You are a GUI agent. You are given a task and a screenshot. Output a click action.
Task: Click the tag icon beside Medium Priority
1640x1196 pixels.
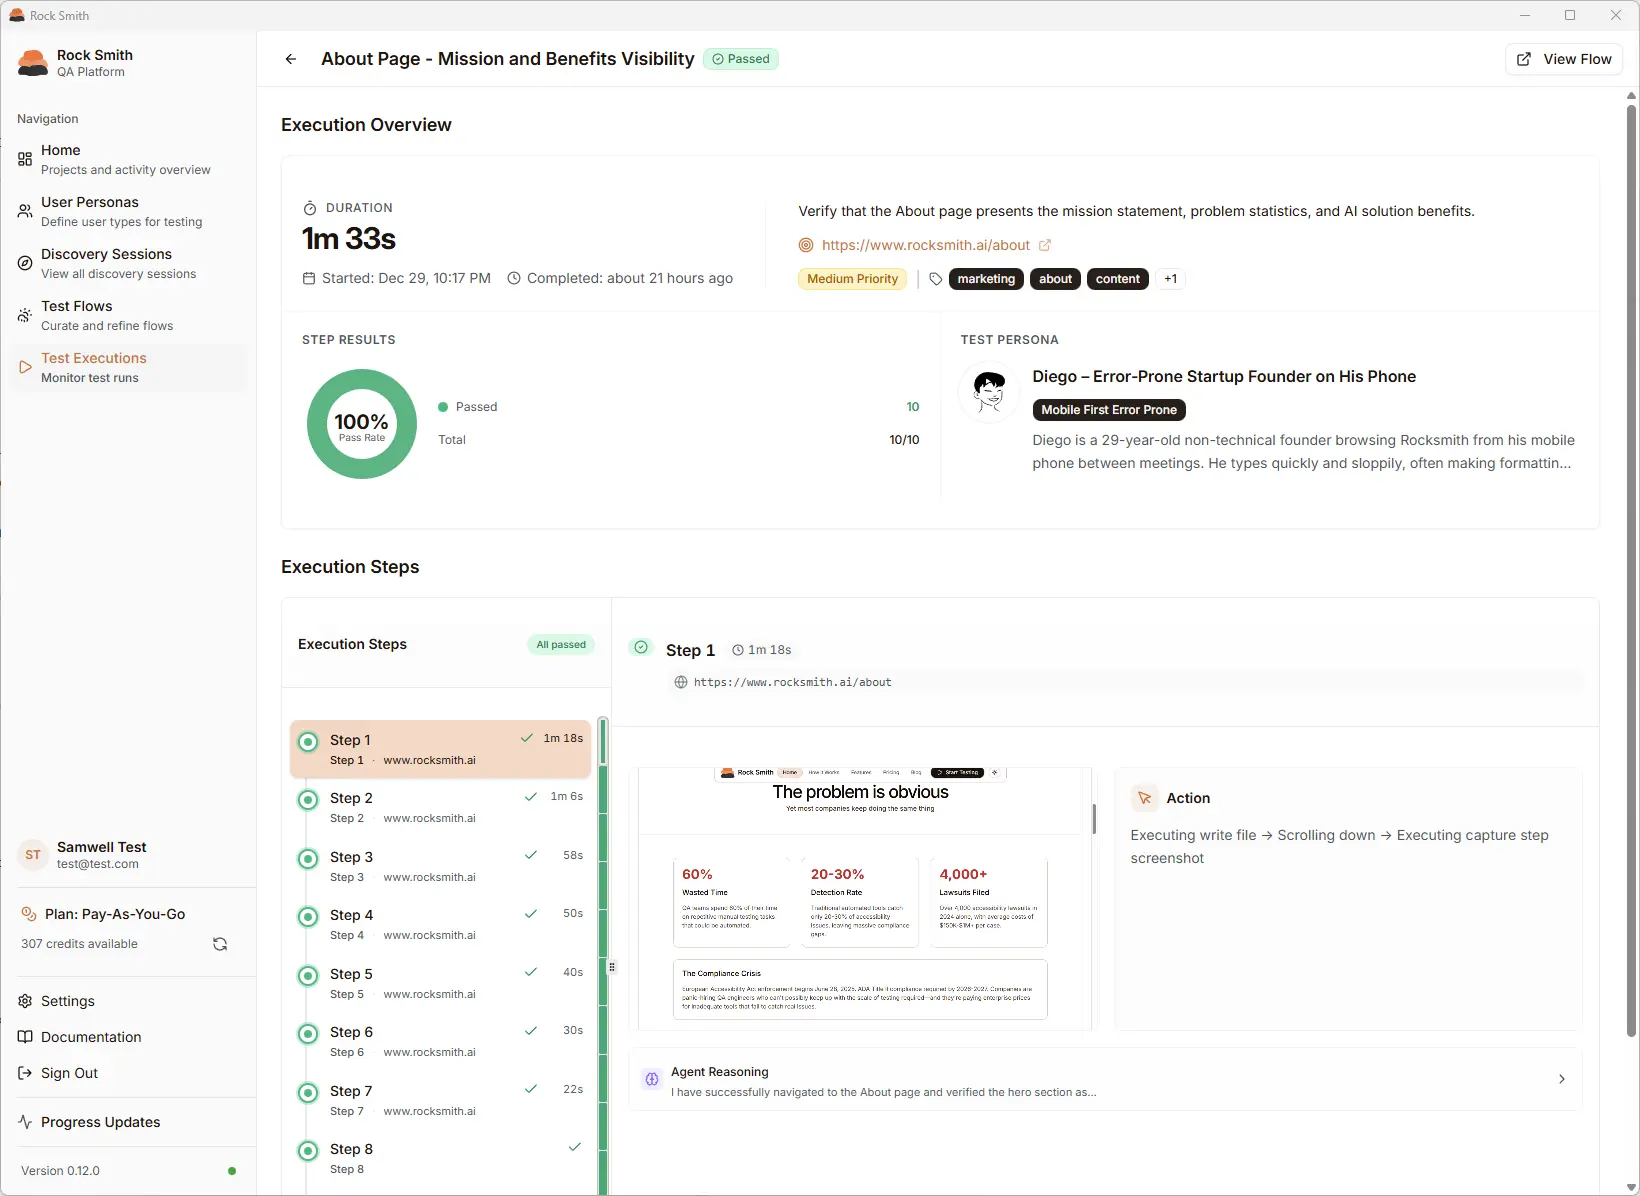pos(935,279)
